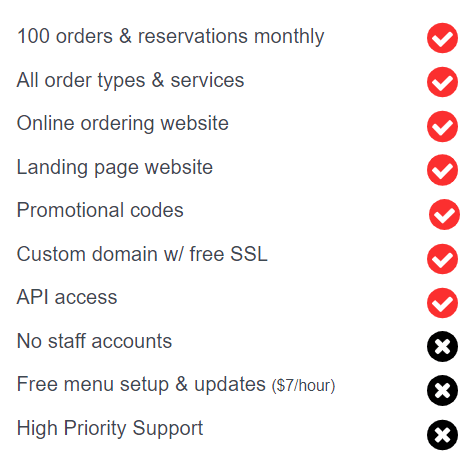Image resolution: width=473 pixels, height=461 pixels.
Task: Click the 'High Priority Support' label
Action: tap(110, 429)
